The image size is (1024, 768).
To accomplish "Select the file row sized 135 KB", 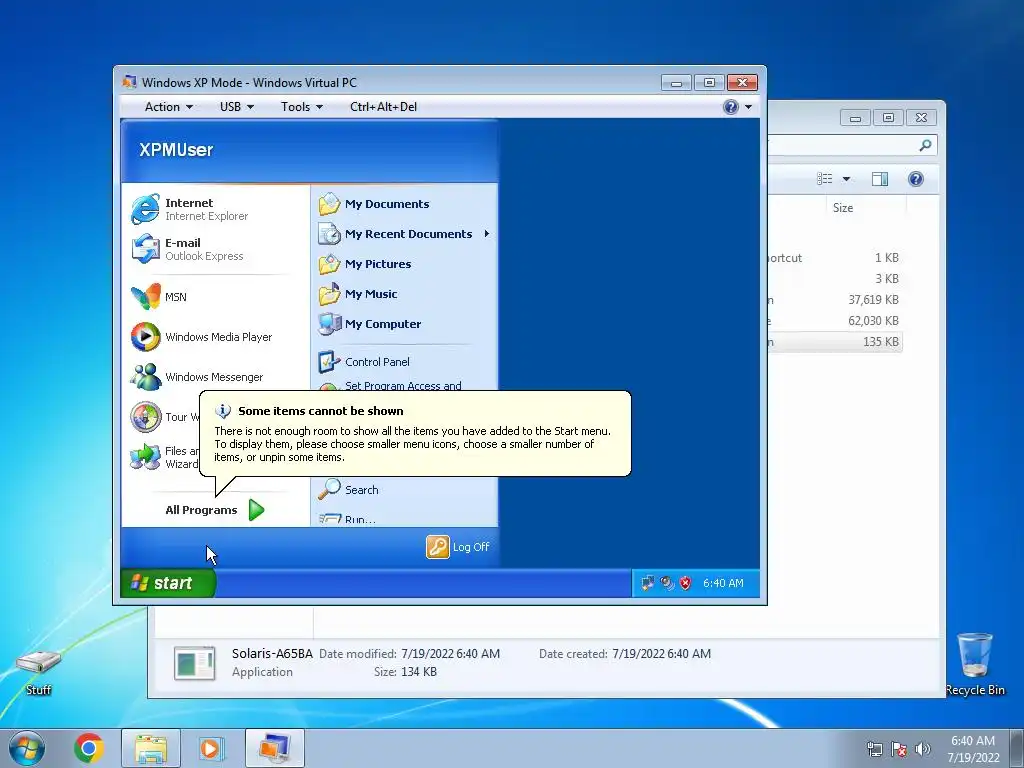I will pos(835,342).
